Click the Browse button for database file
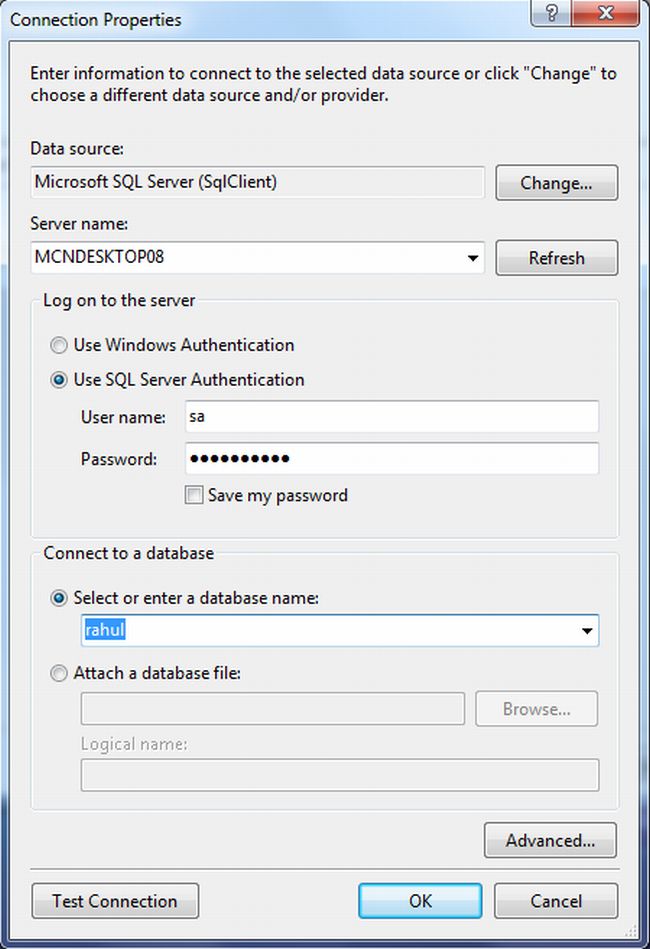The image size is (650, 949). click(536, 708)
